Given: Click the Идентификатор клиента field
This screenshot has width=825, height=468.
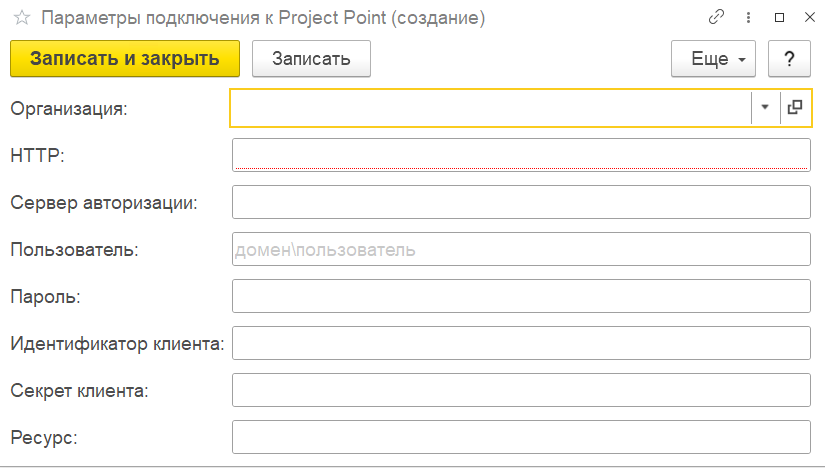Looking at the screenshot, I should point(520,343).
